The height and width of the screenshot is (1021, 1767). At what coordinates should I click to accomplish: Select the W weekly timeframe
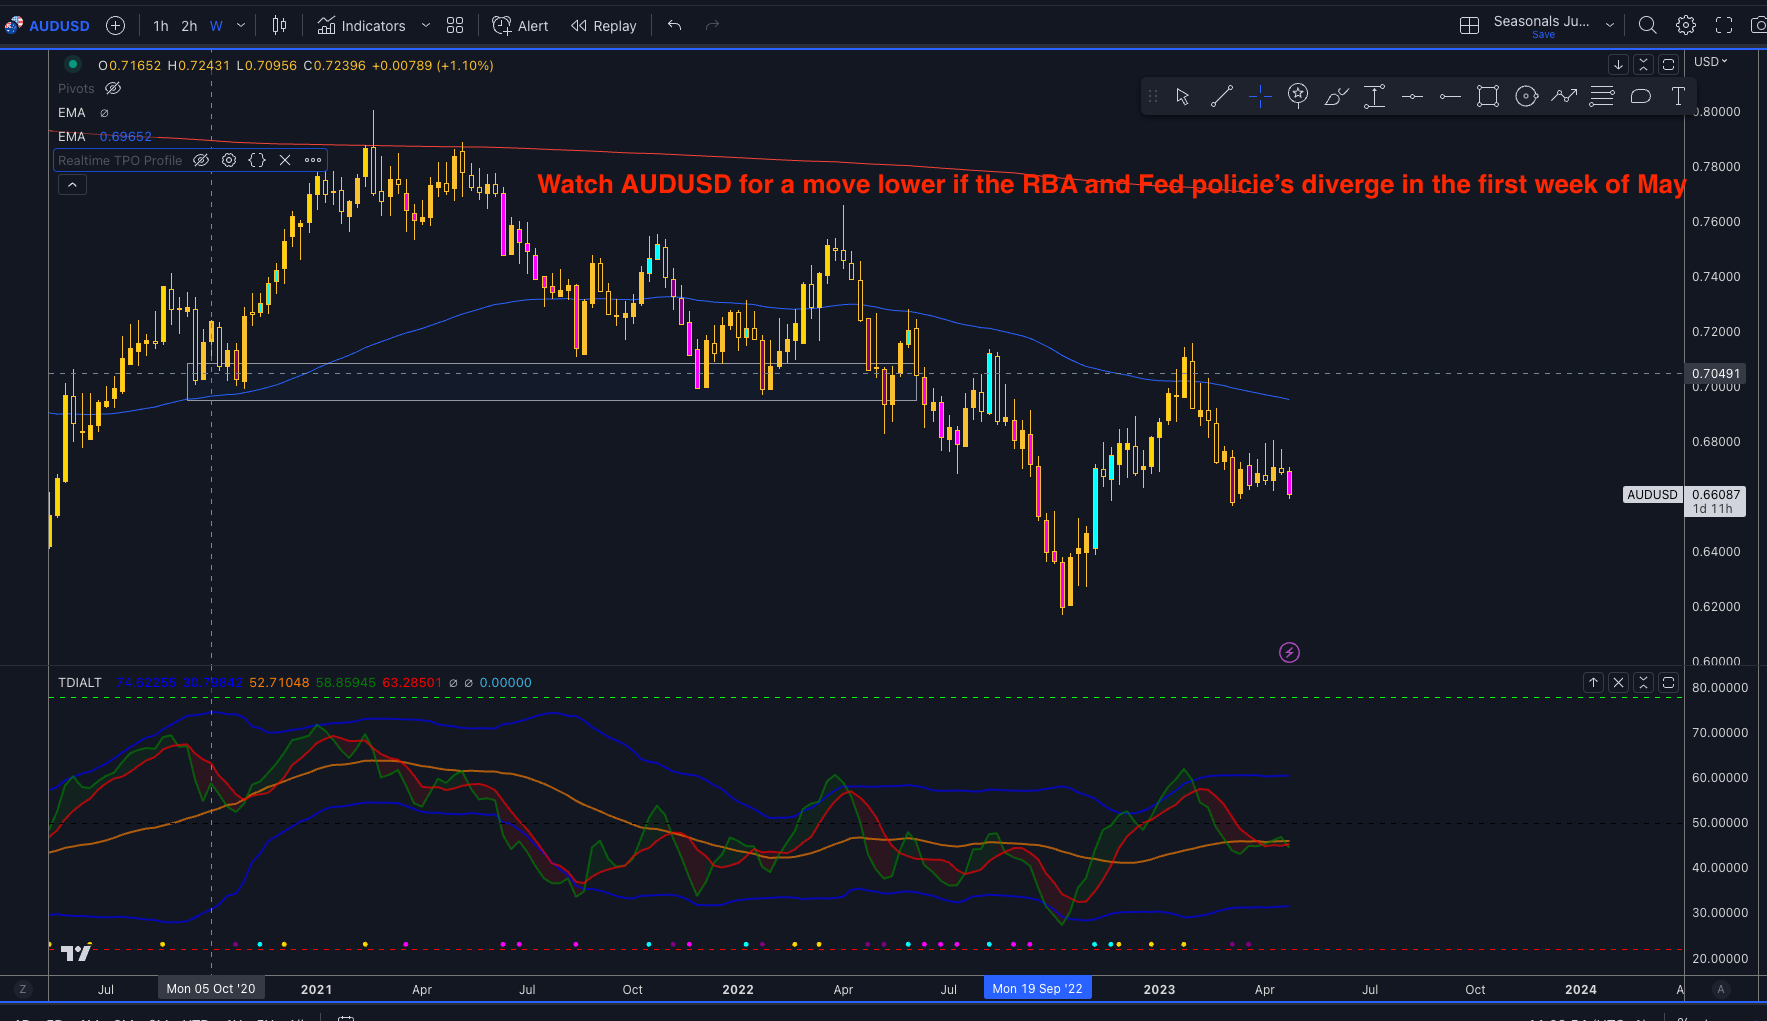point(216,26)
